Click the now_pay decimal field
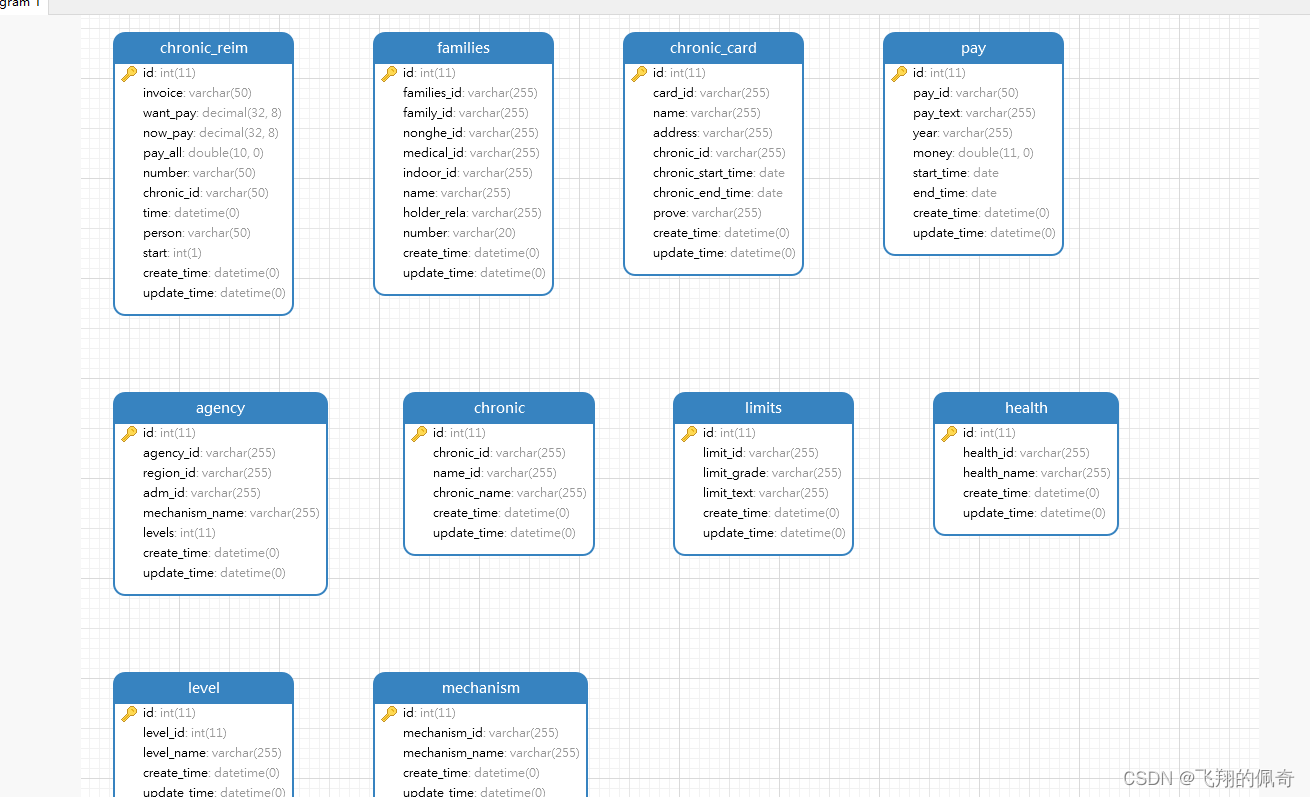This screenshot has width=1310, height=797. (x=211, y=133)
